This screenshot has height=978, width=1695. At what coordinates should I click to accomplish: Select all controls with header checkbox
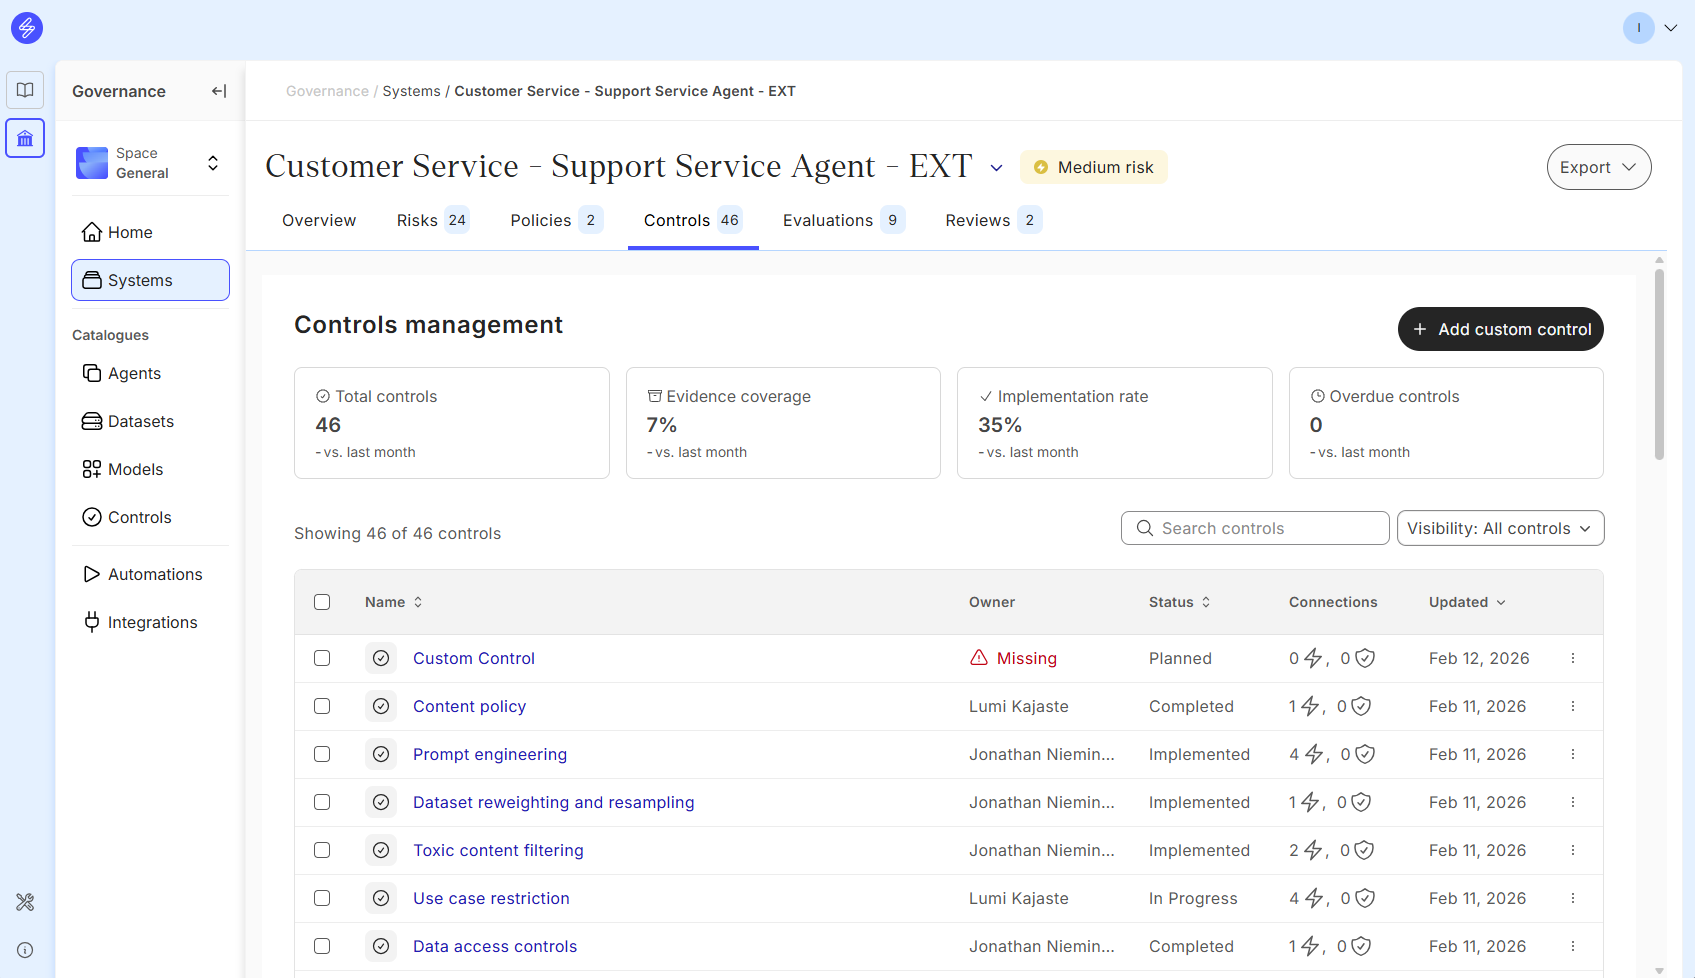[322, 602]
